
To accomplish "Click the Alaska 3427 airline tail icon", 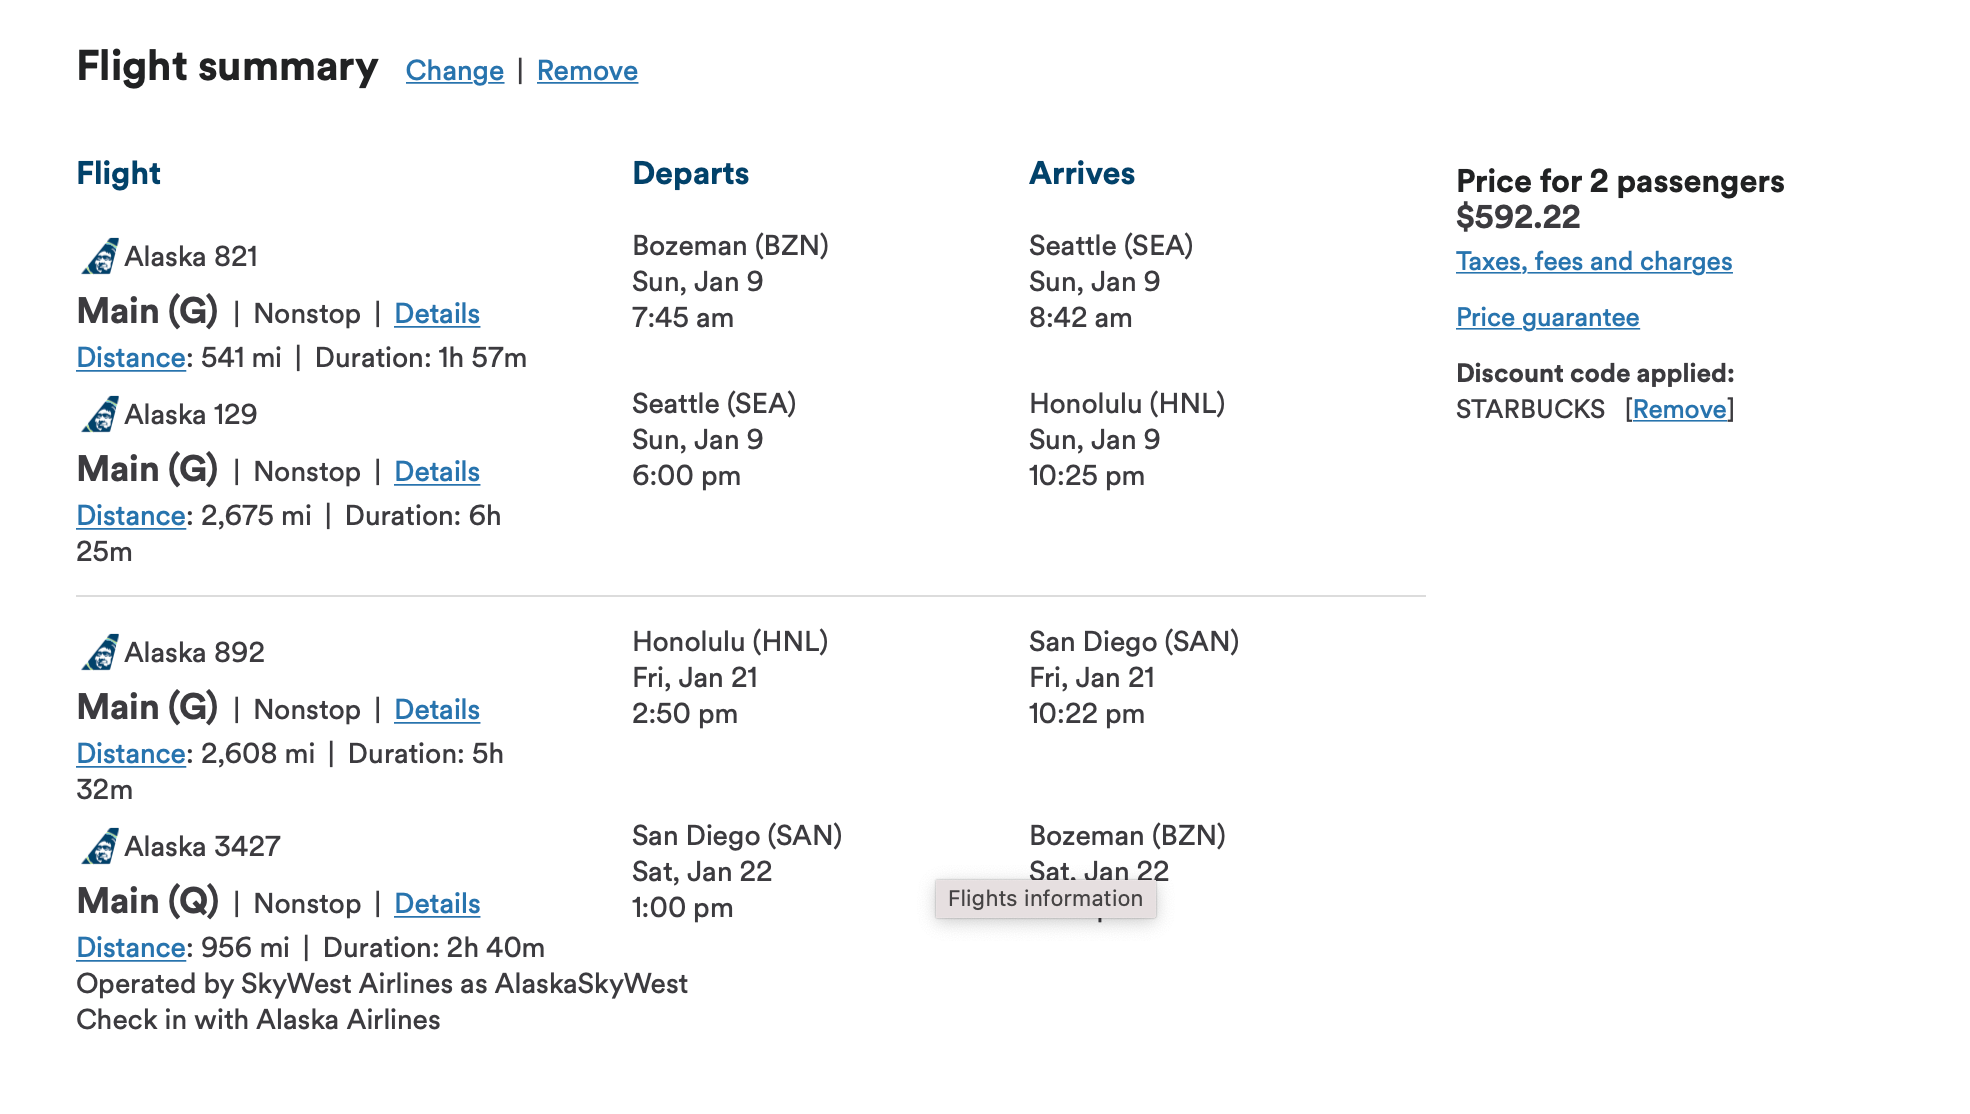I will 99,846.
